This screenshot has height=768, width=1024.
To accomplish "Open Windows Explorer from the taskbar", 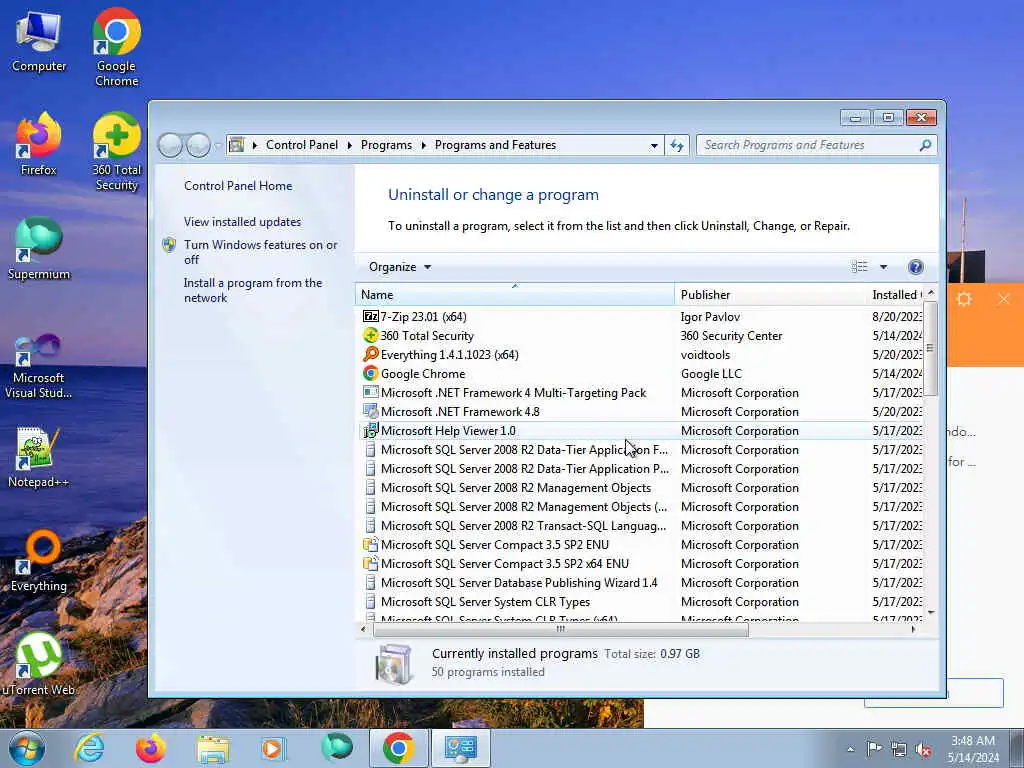I will tap(213, 749).
